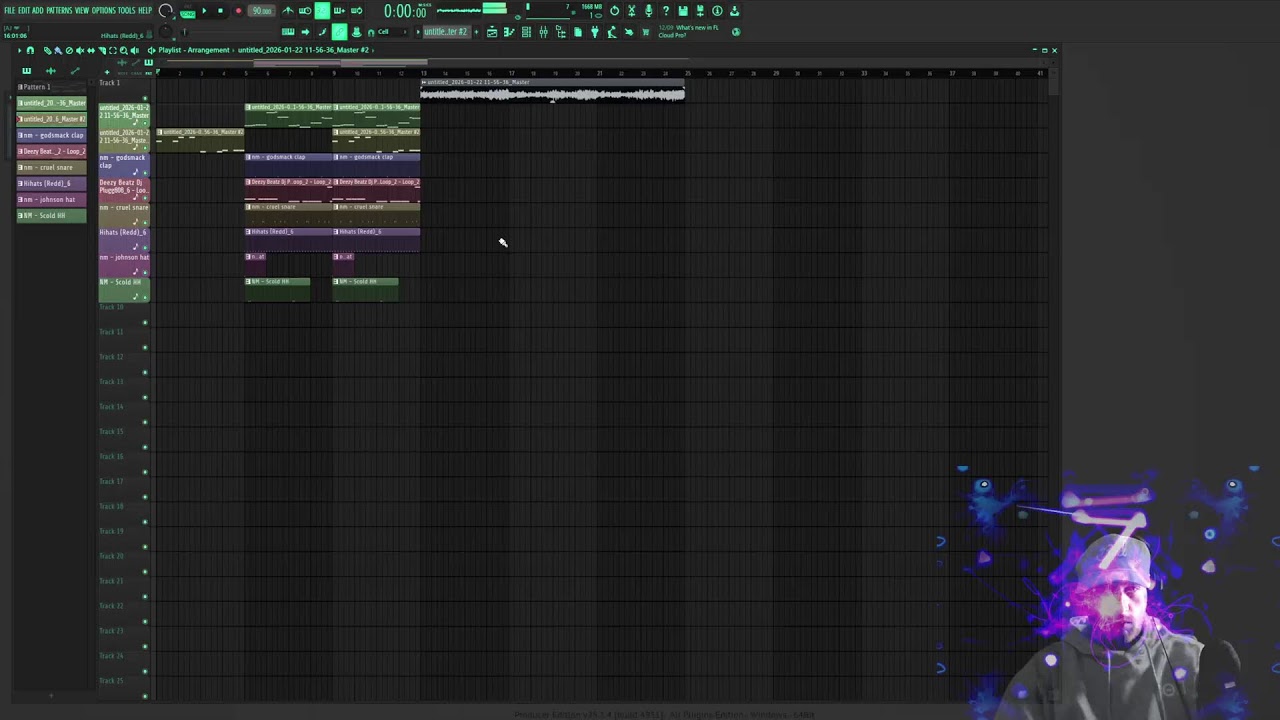Open the shopping cart content library
This screenshot has width=1280, height=720.
[645, 32]
